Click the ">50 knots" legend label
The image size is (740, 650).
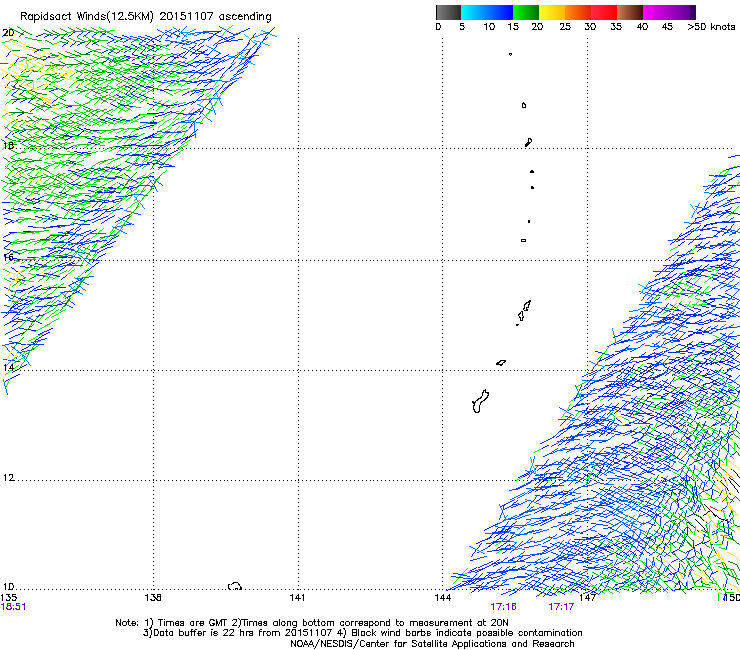click(711, 27)
